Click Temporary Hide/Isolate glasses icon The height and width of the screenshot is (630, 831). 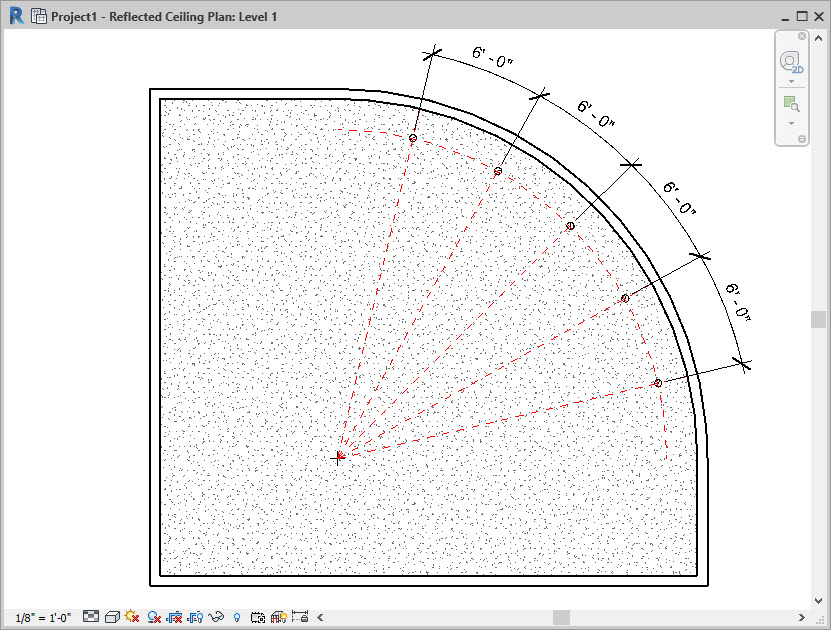[x=217, y=617]
